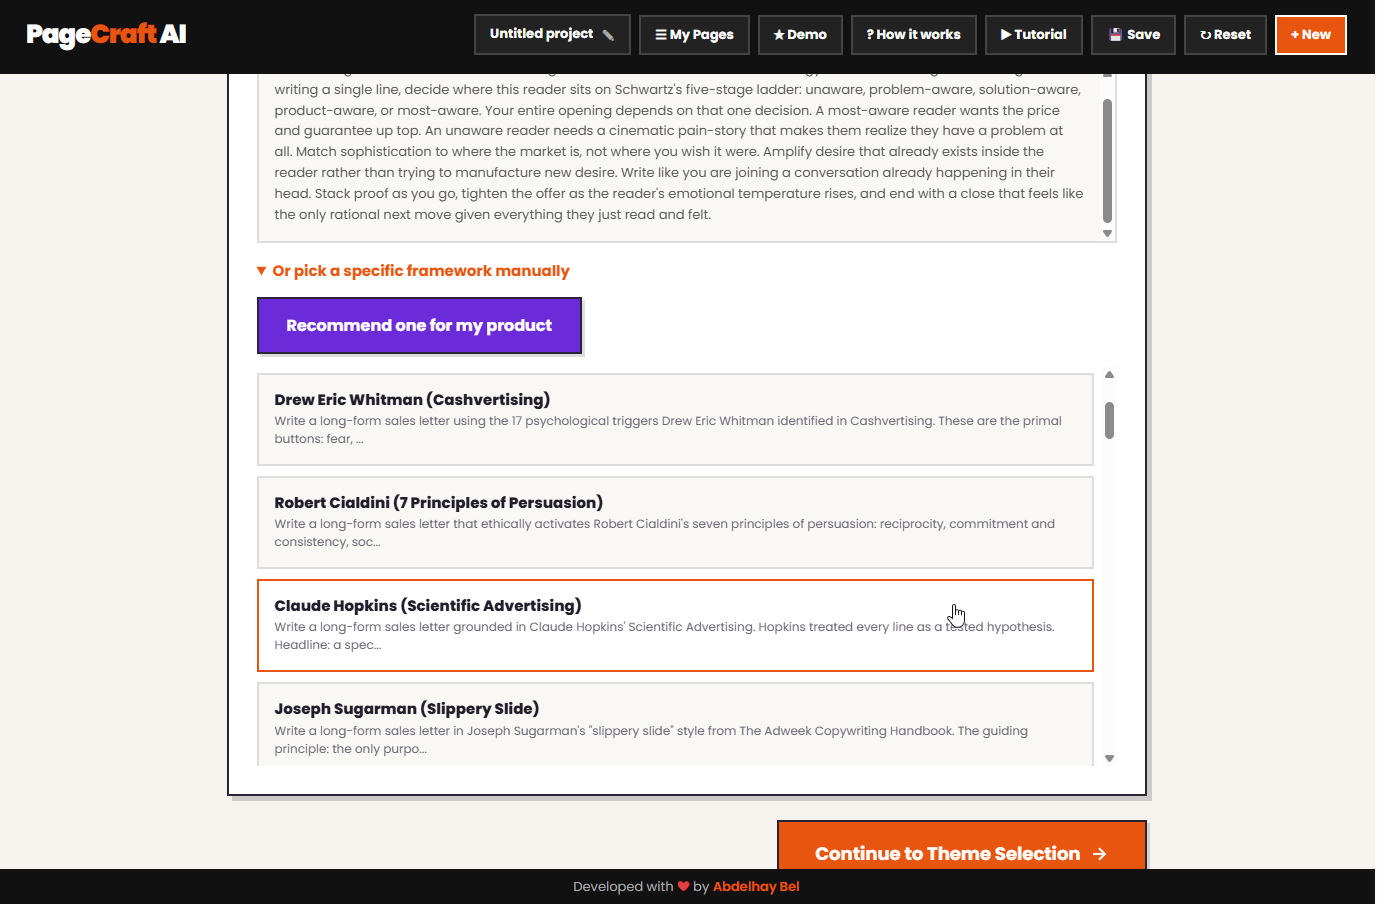Reset the project
This screenshot has width=1377, height=904.
(x=1225, y=35)
